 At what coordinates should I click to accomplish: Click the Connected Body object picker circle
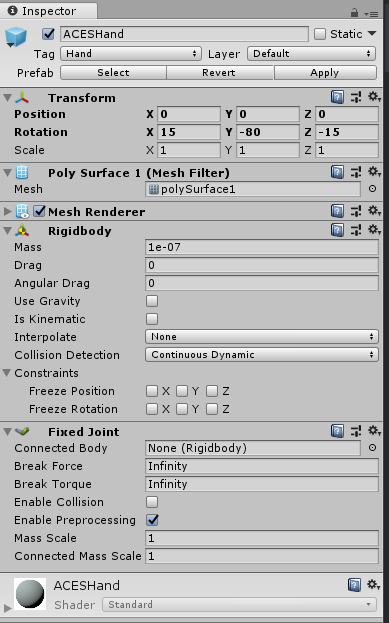pos(372,448)
